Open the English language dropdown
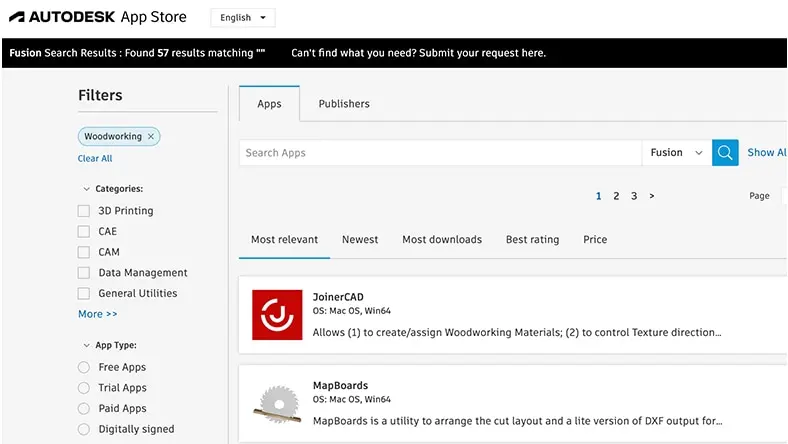The height and width of the screenshot is (444, 788). tap(243, 18)
